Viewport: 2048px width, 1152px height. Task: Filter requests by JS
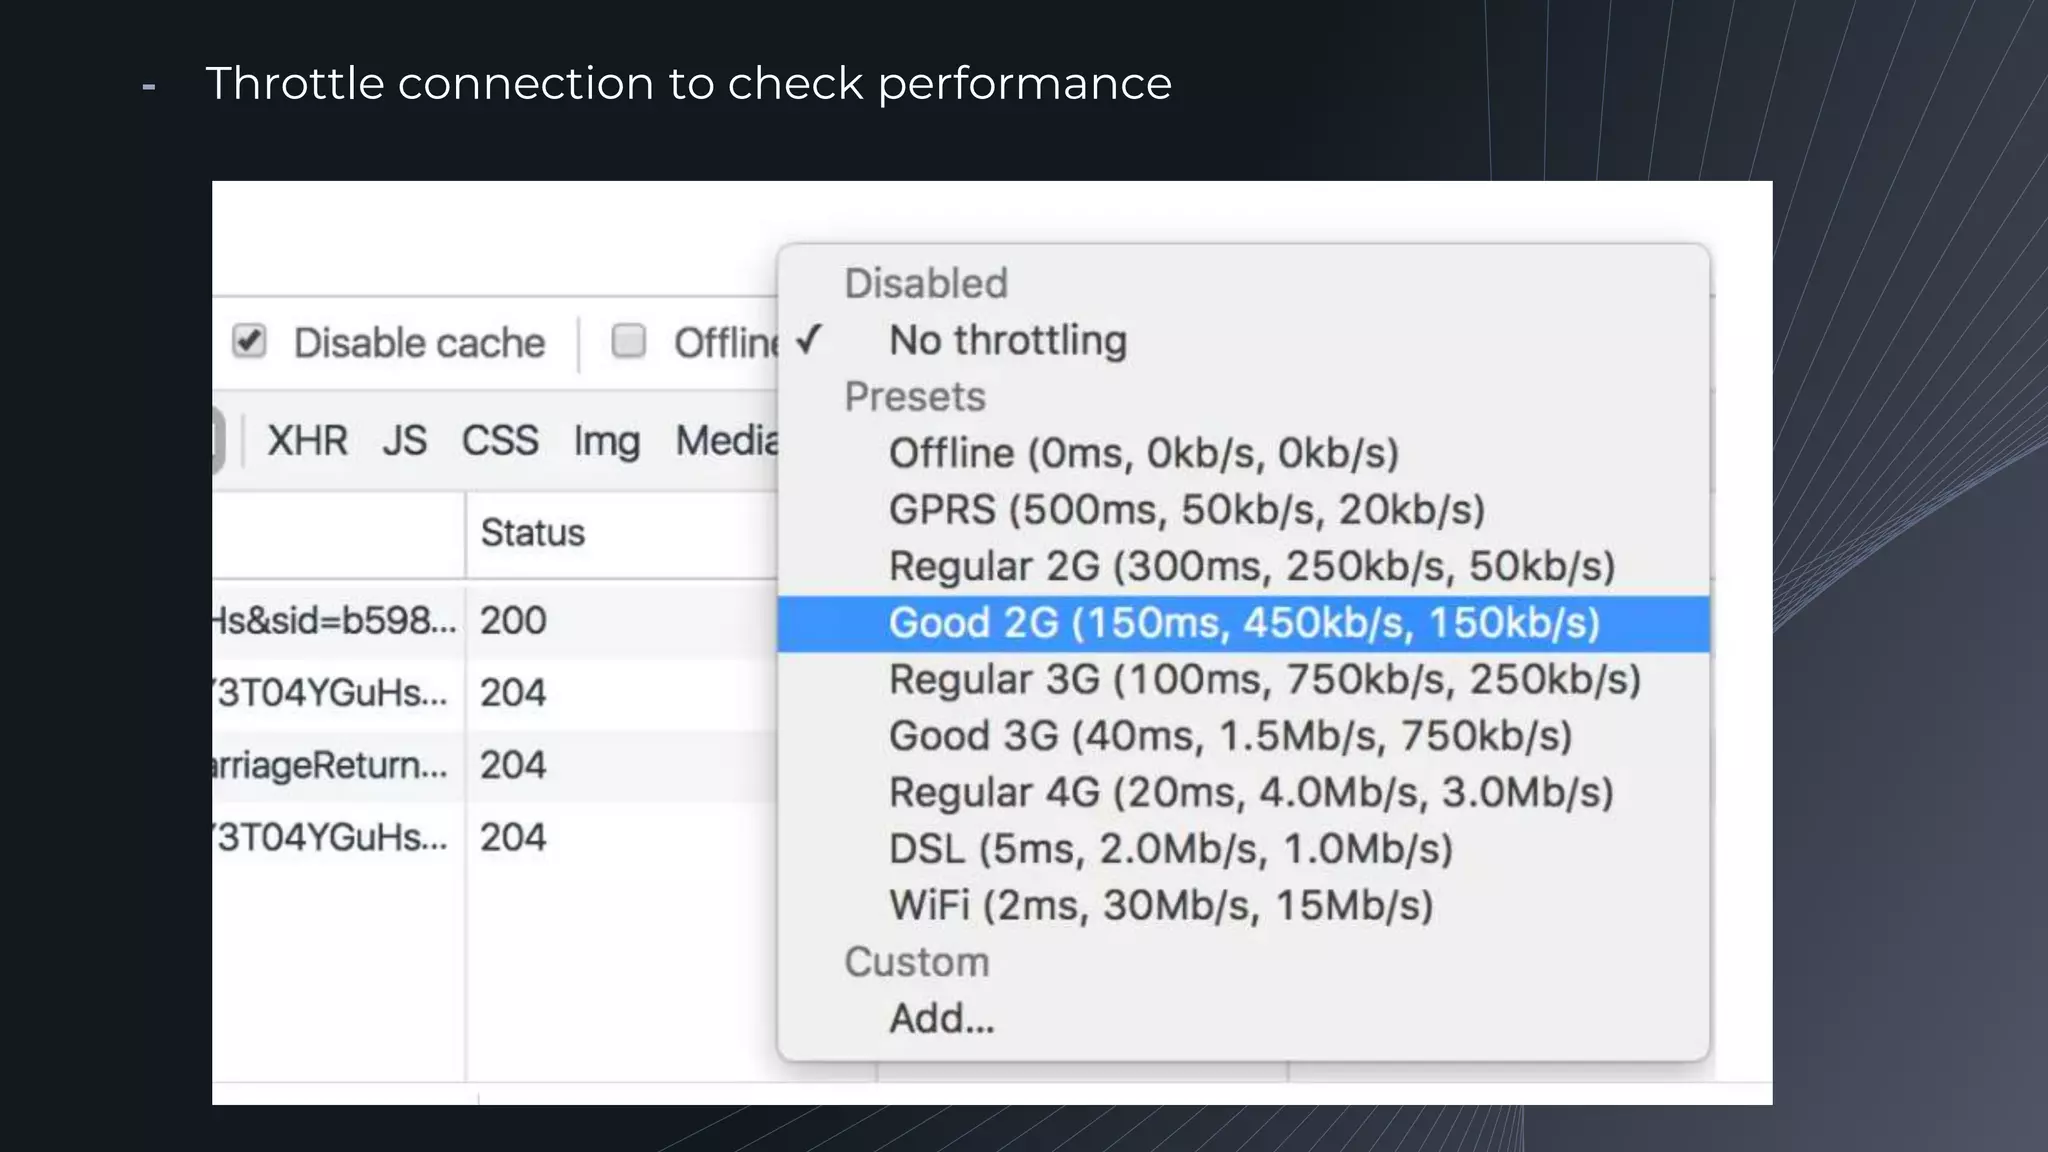coord(404,441)
